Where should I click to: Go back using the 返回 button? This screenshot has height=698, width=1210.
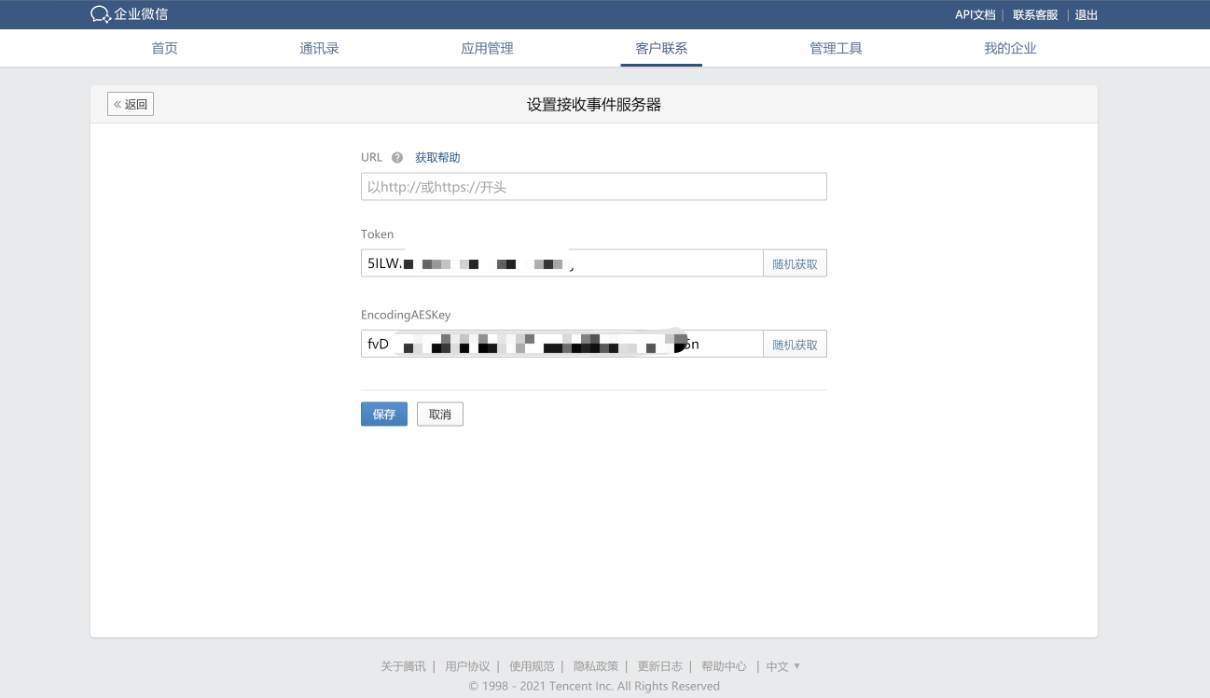point(131,104)
